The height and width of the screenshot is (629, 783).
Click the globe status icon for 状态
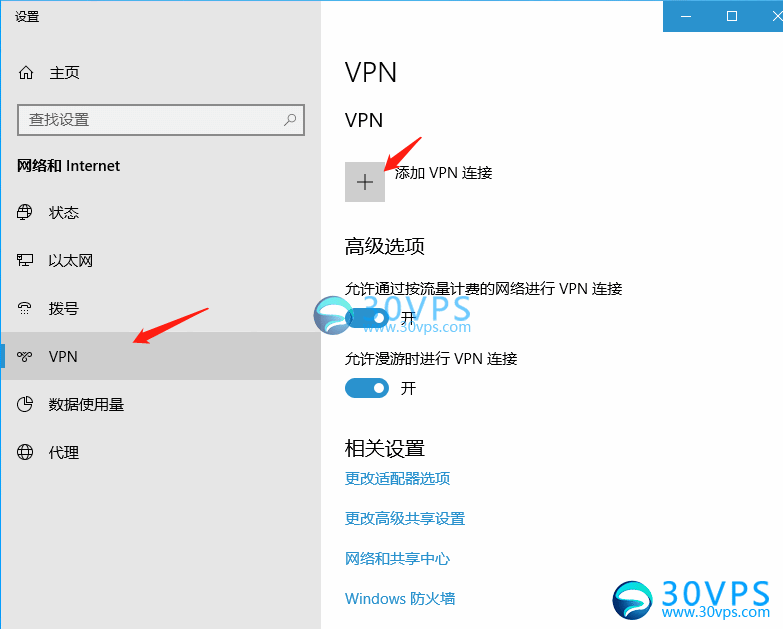pos(24,212)
